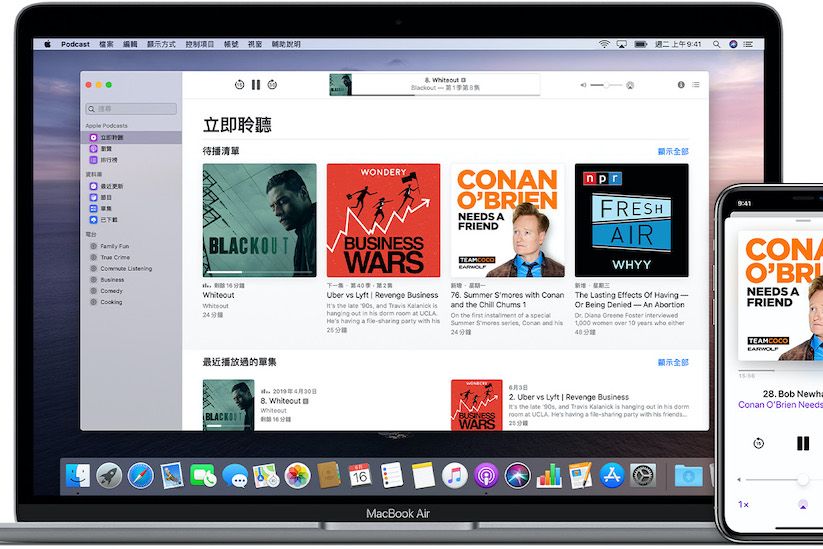Open Safari from the Dock
The image size is (823, 549).
pos(141,476)
